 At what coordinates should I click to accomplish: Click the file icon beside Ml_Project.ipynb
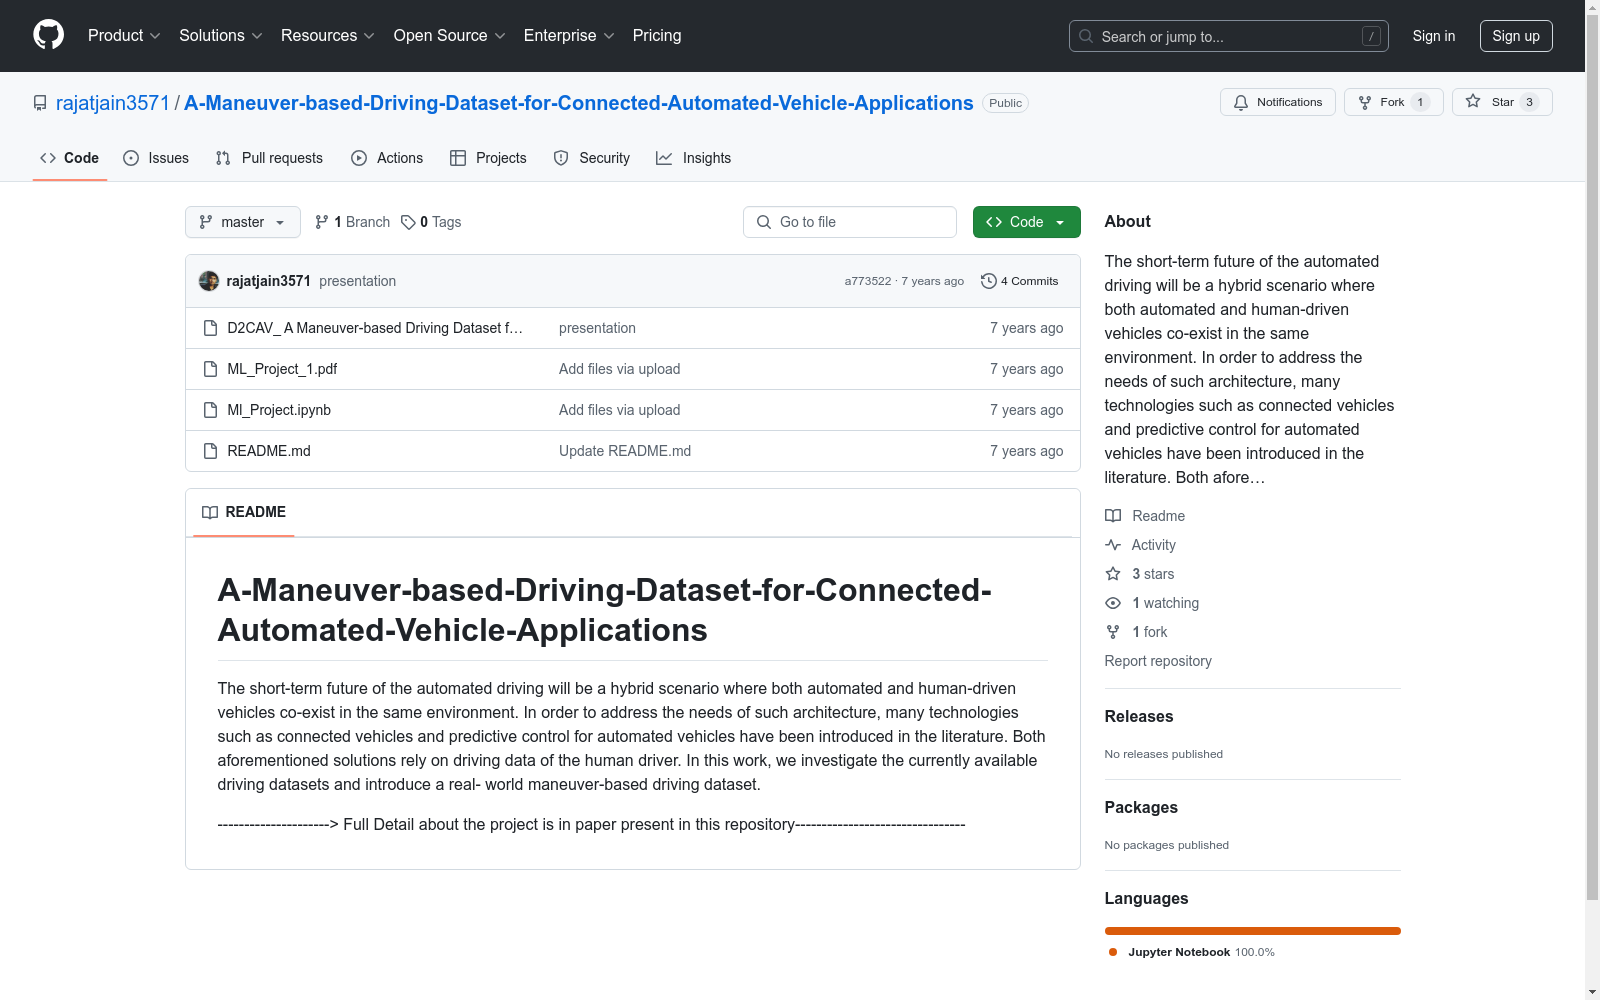210,410
